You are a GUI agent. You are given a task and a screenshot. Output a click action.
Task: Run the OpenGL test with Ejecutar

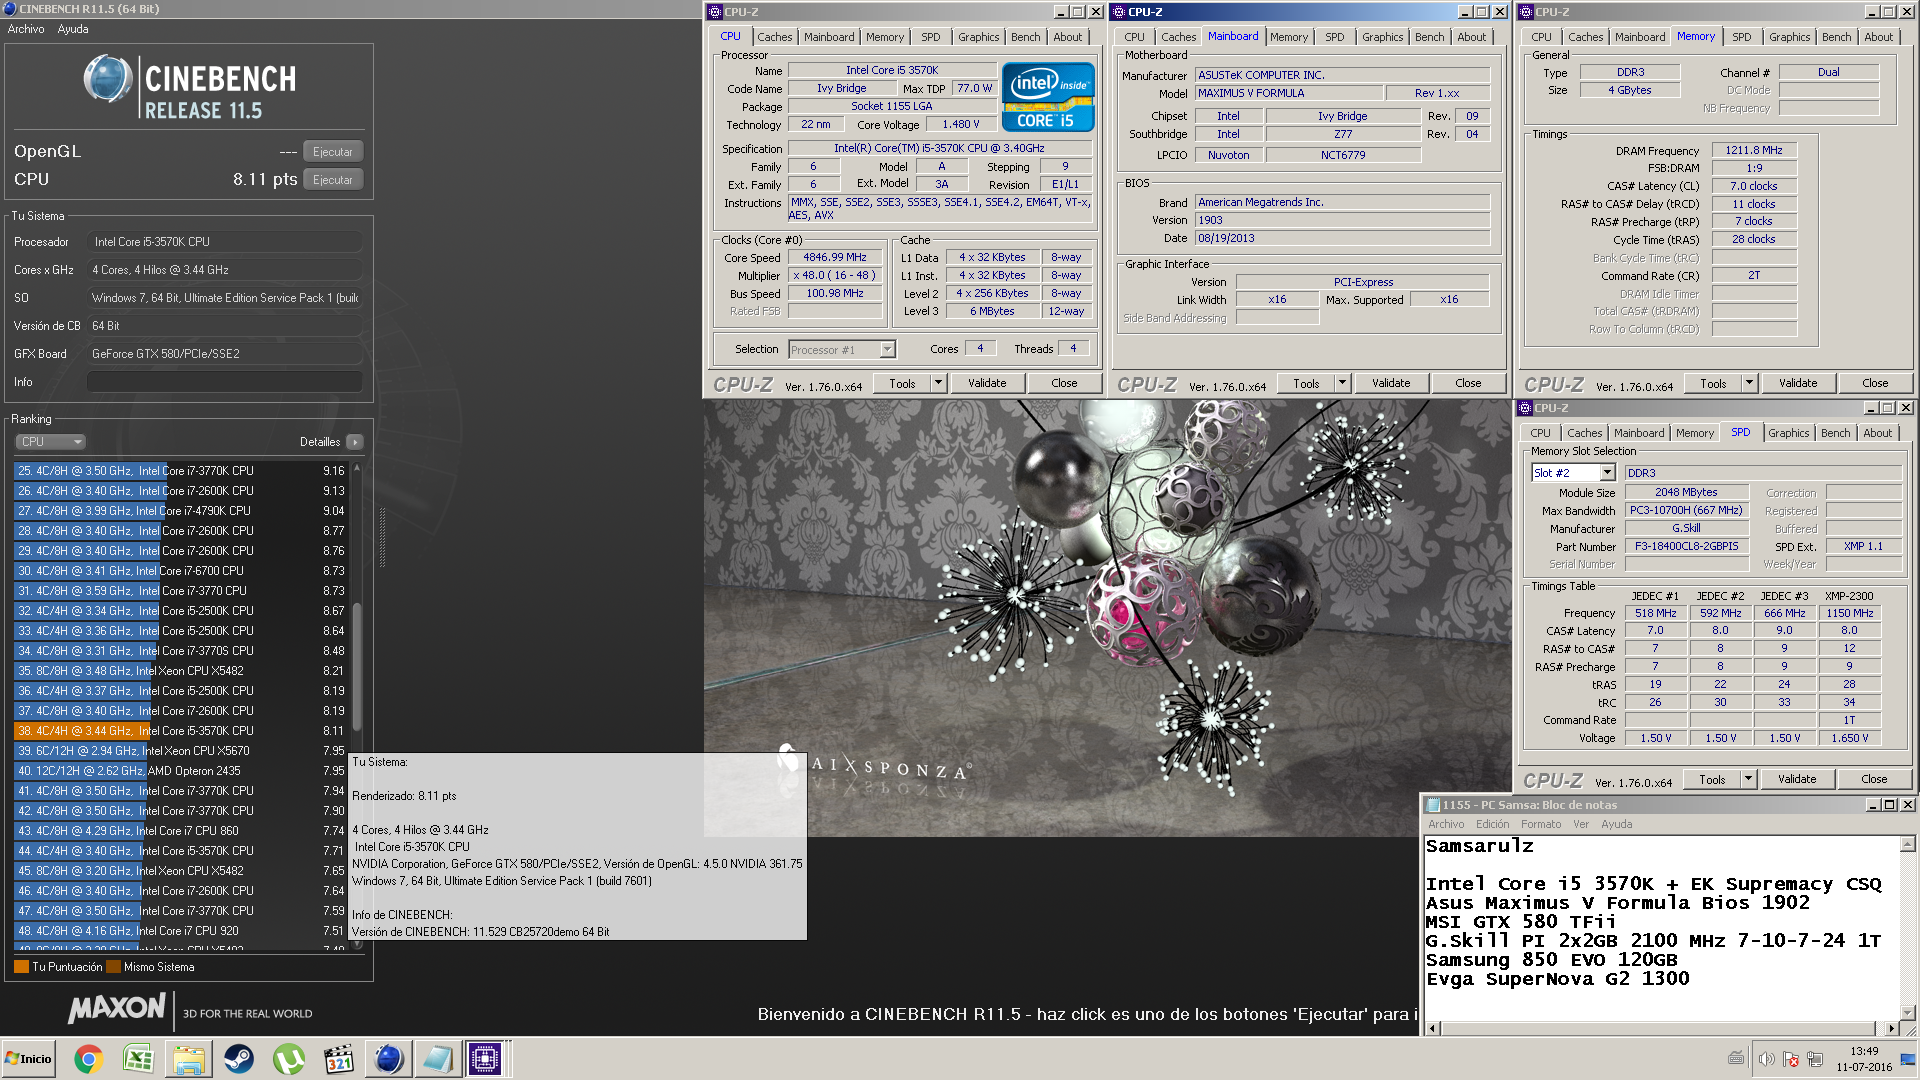[x=333, y=152]
